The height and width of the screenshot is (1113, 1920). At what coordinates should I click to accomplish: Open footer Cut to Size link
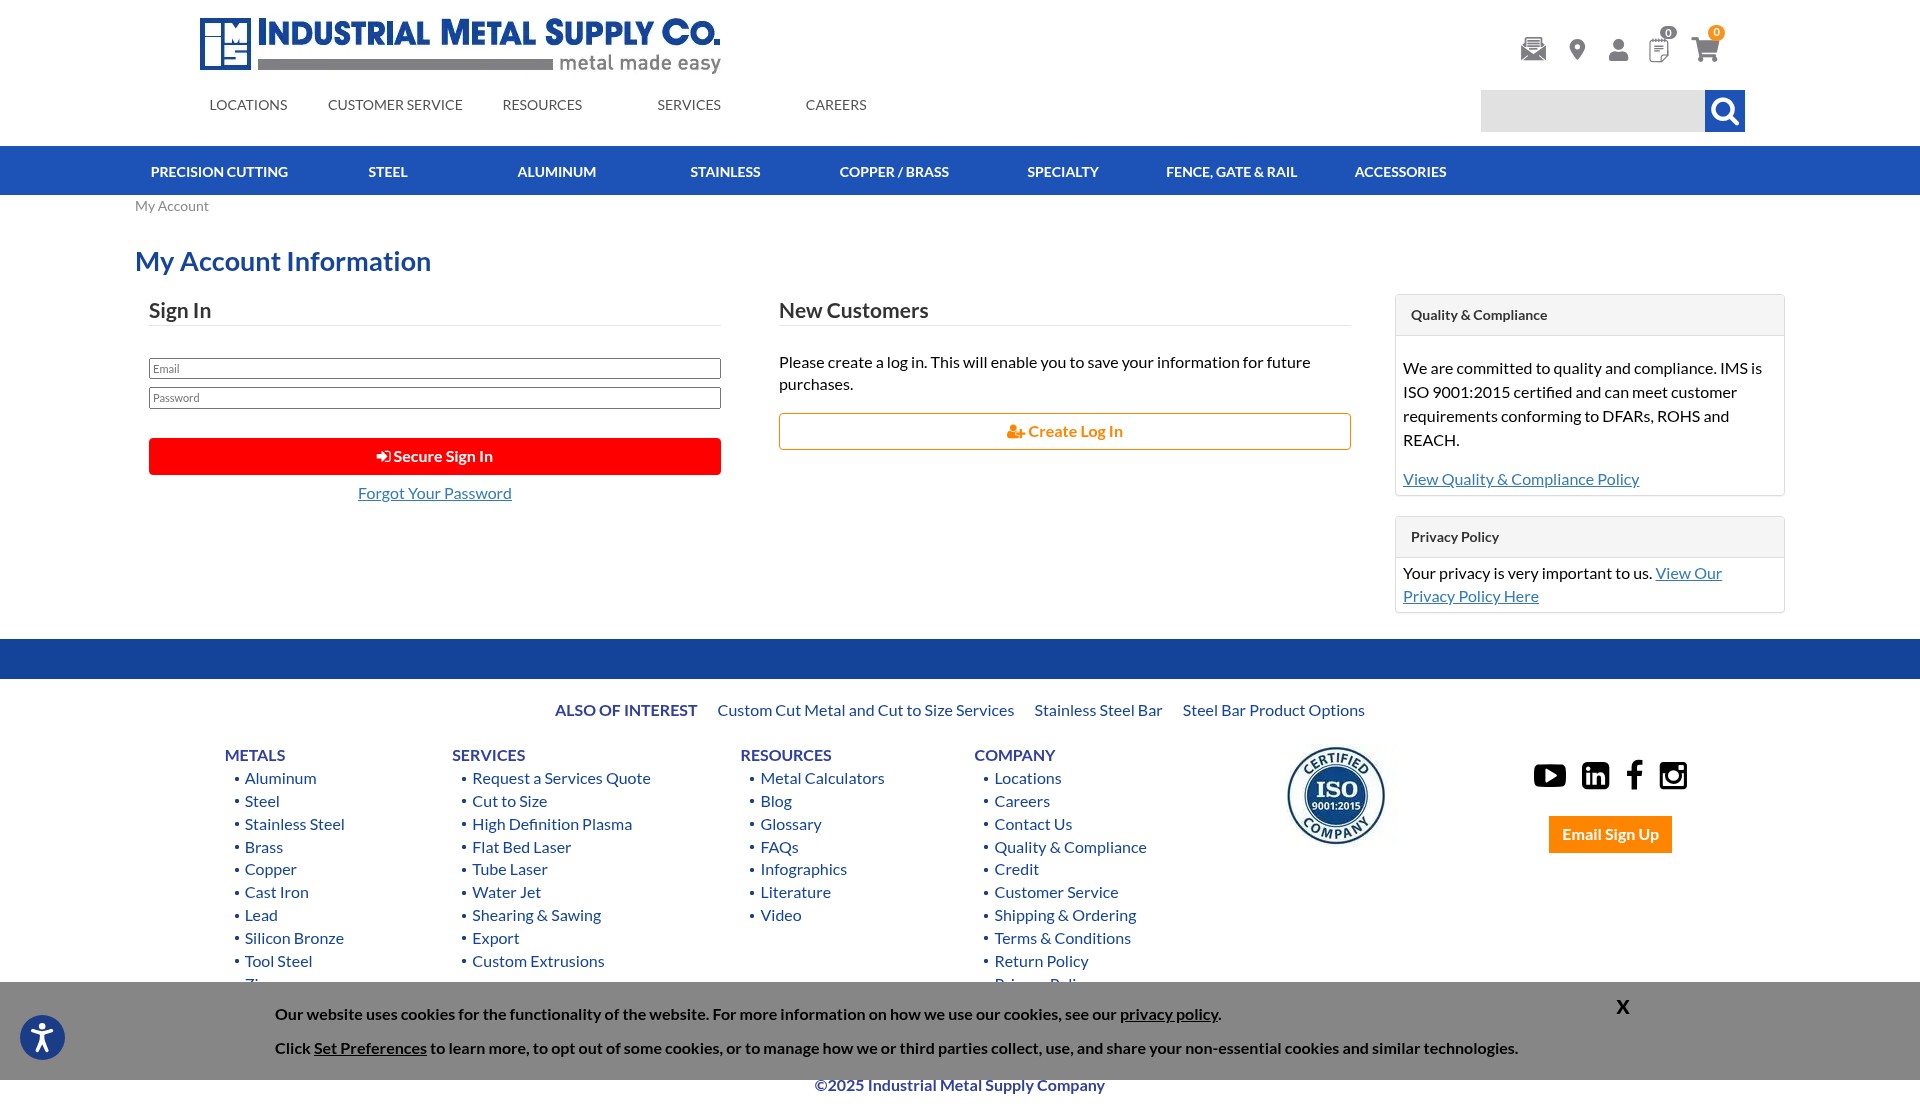510,802
